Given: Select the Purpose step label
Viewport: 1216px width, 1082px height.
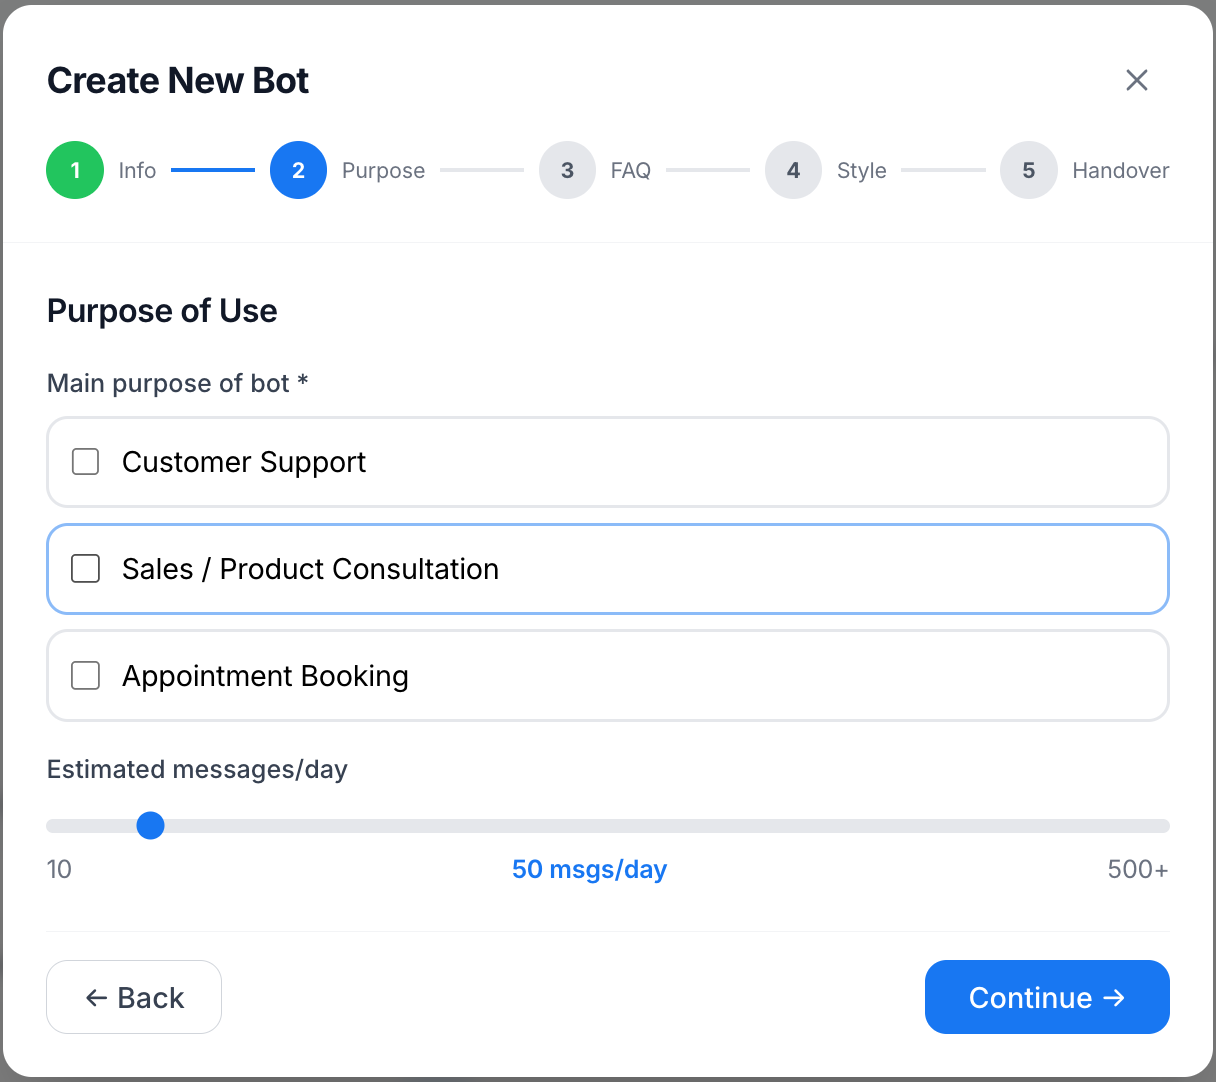Looking at the screenshot, I should (x=383, y=170).
